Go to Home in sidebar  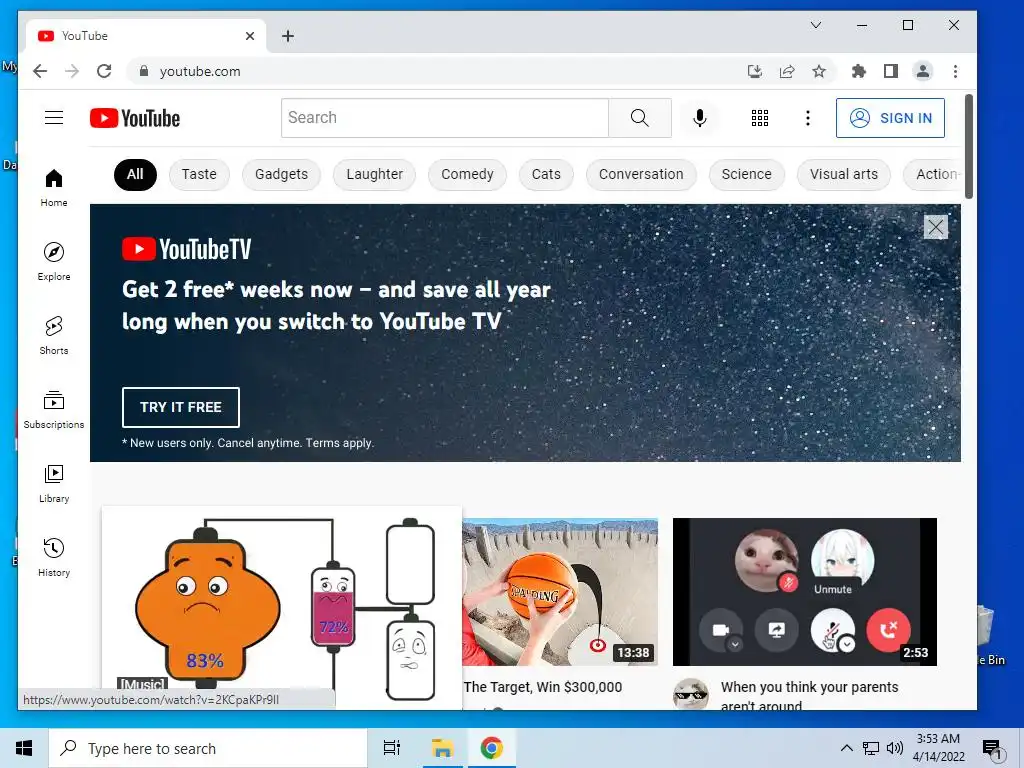click(x=54, y=188)
